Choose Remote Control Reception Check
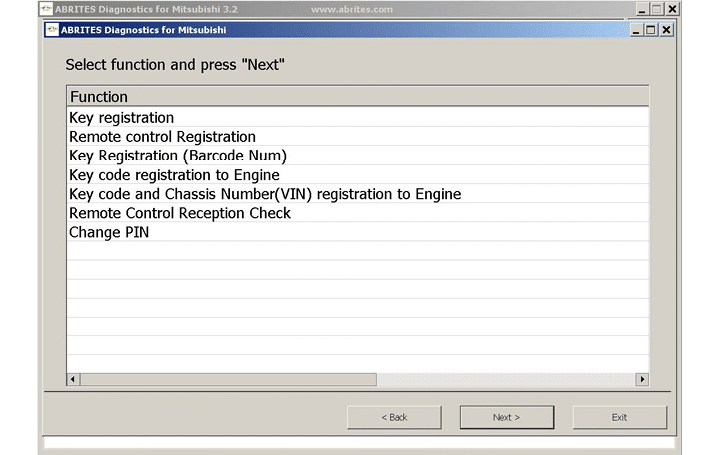 coord(179,213)
